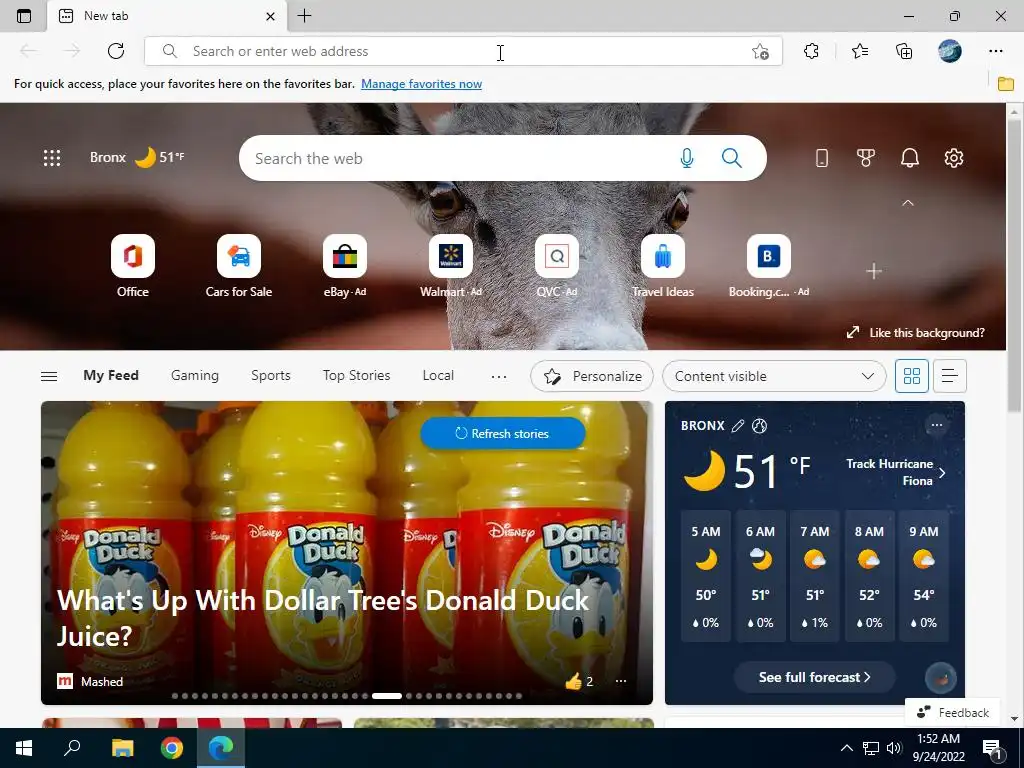The width and height of the screenshot is (1024, 768).
Task: Add a new quick link site
Action: click(x=874, y=271)
